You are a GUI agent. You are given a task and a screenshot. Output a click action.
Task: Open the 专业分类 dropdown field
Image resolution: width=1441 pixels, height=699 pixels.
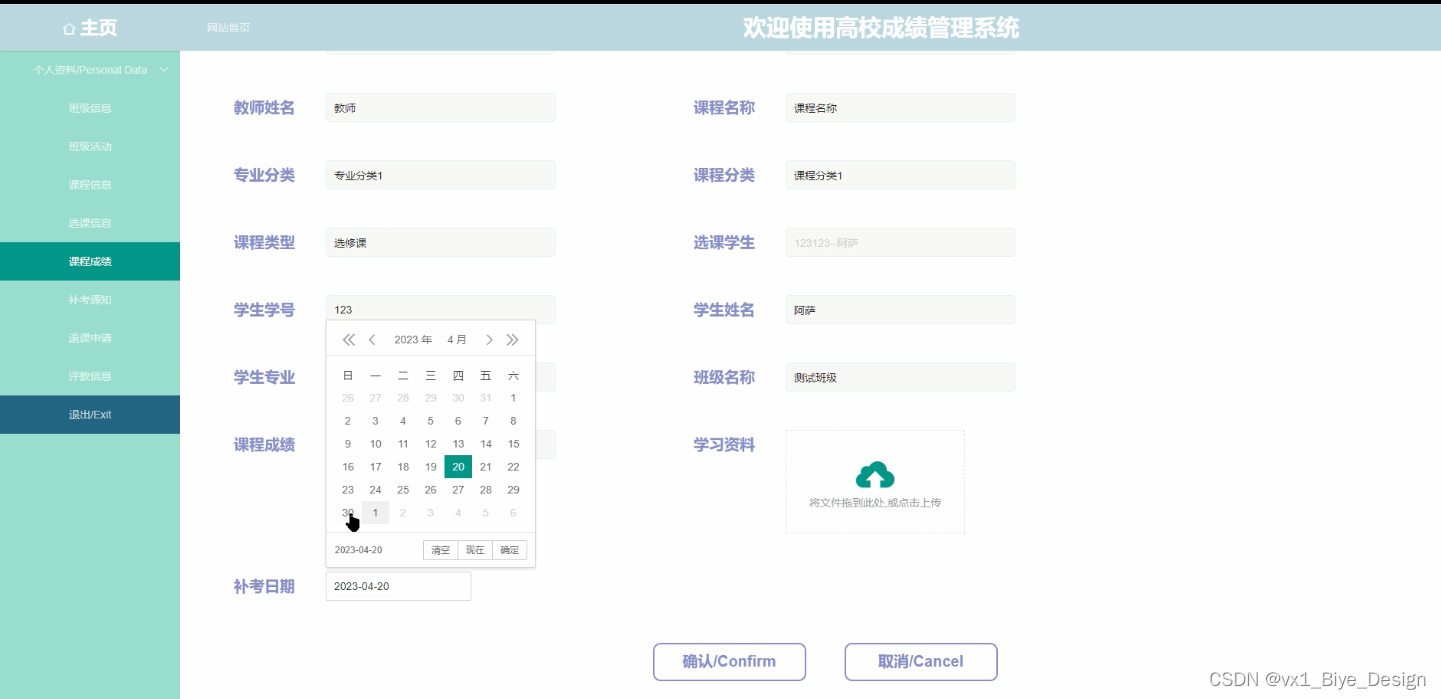click(x=440, y=174)
